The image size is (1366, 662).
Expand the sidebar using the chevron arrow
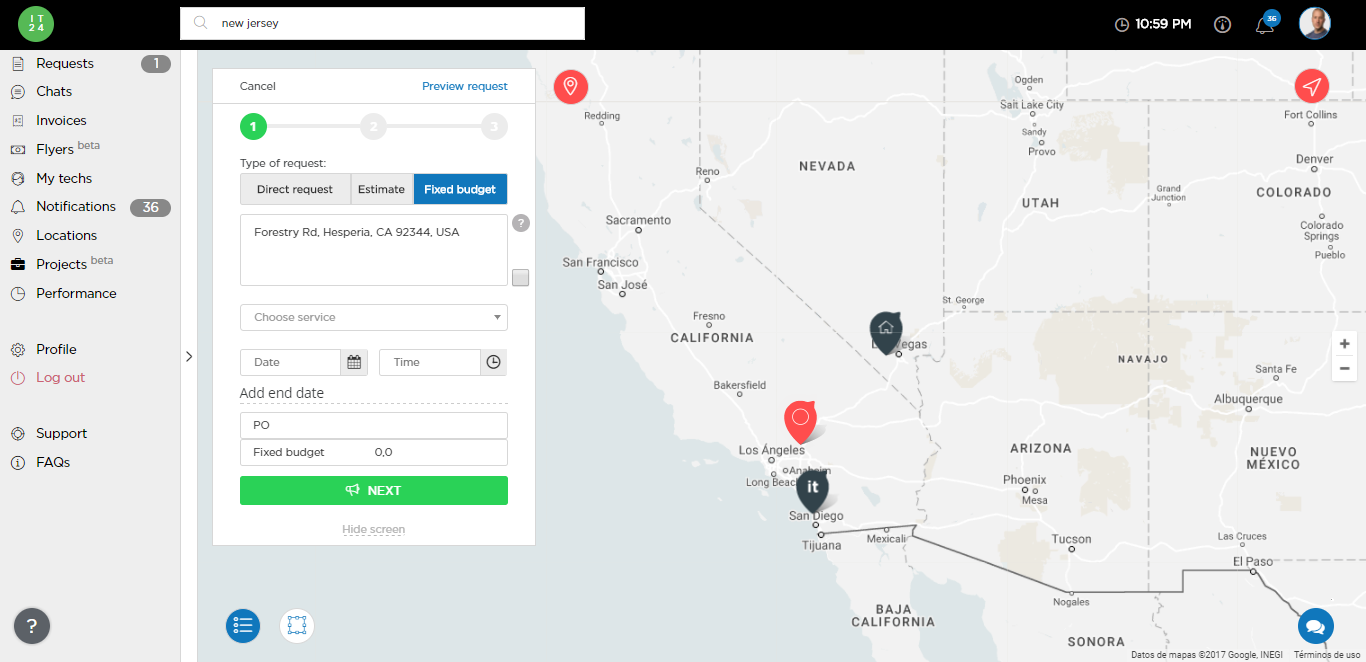pos(189,356)
